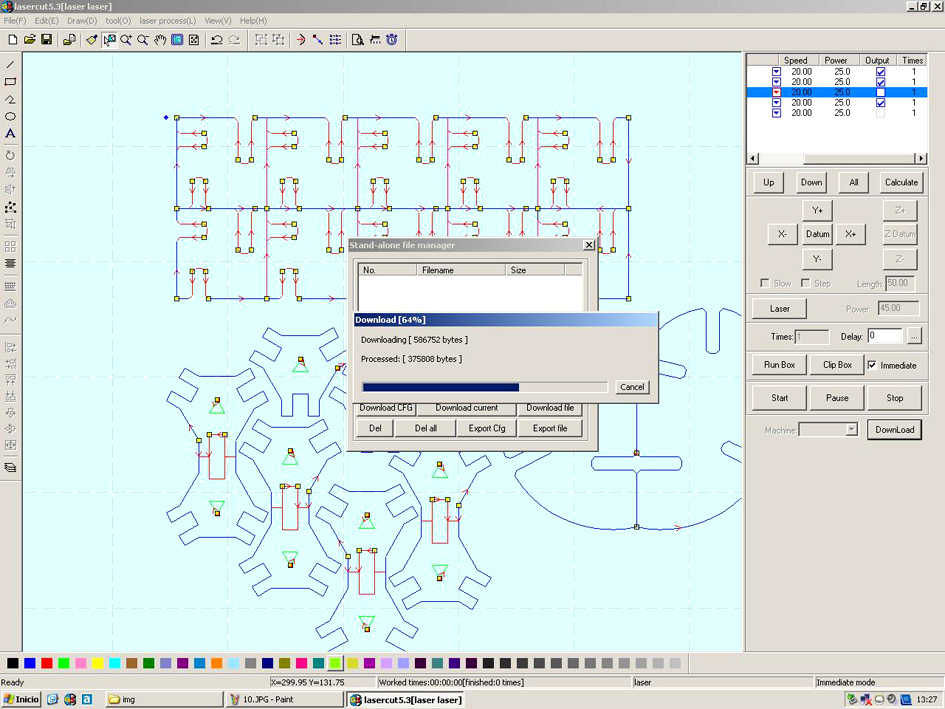Pick the yellow color swatch in palette
Screen dimensions: 945x709
point(98,663)
